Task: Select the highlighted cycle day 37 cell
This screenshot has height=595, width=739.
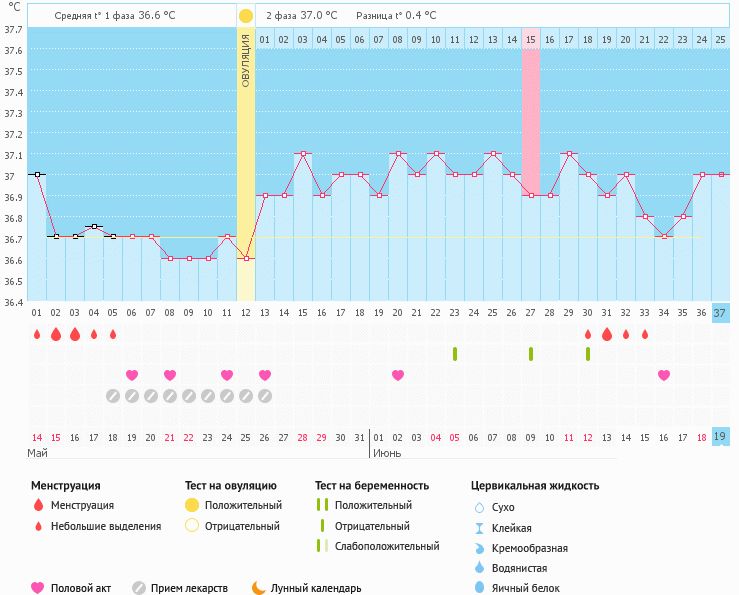Action: [x=721, y=314]
